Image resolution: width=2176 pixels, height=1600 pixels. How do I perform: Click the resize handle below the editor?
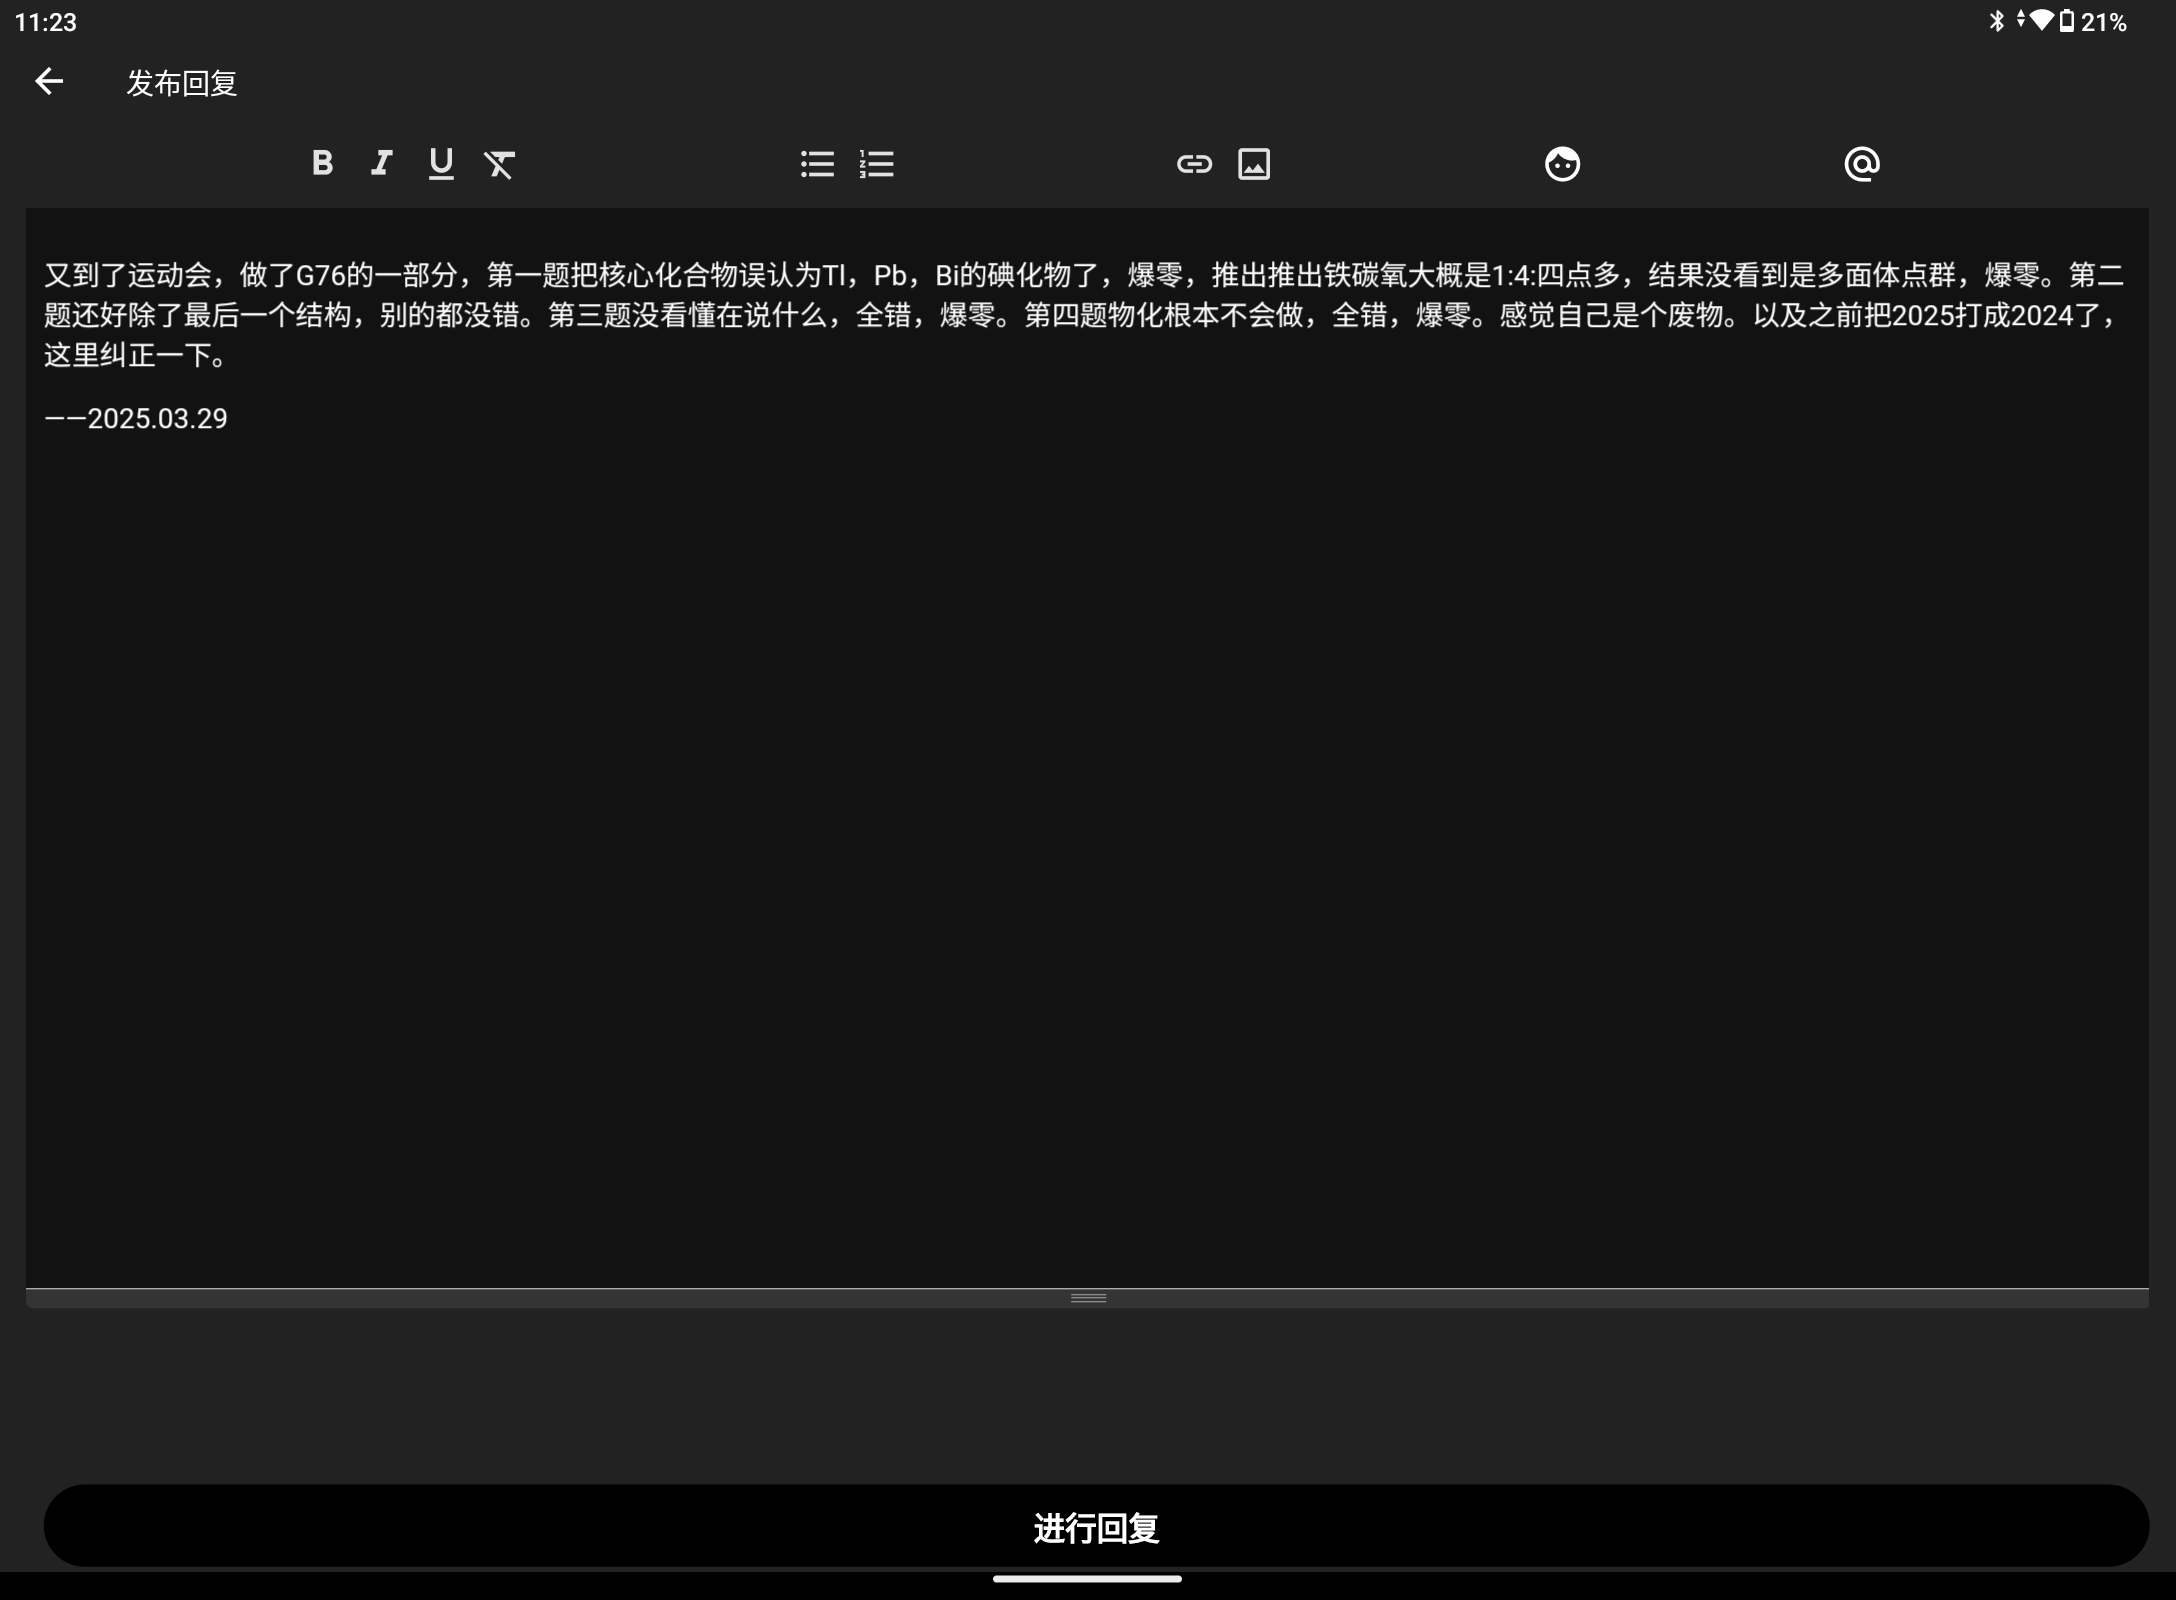1088,1298
